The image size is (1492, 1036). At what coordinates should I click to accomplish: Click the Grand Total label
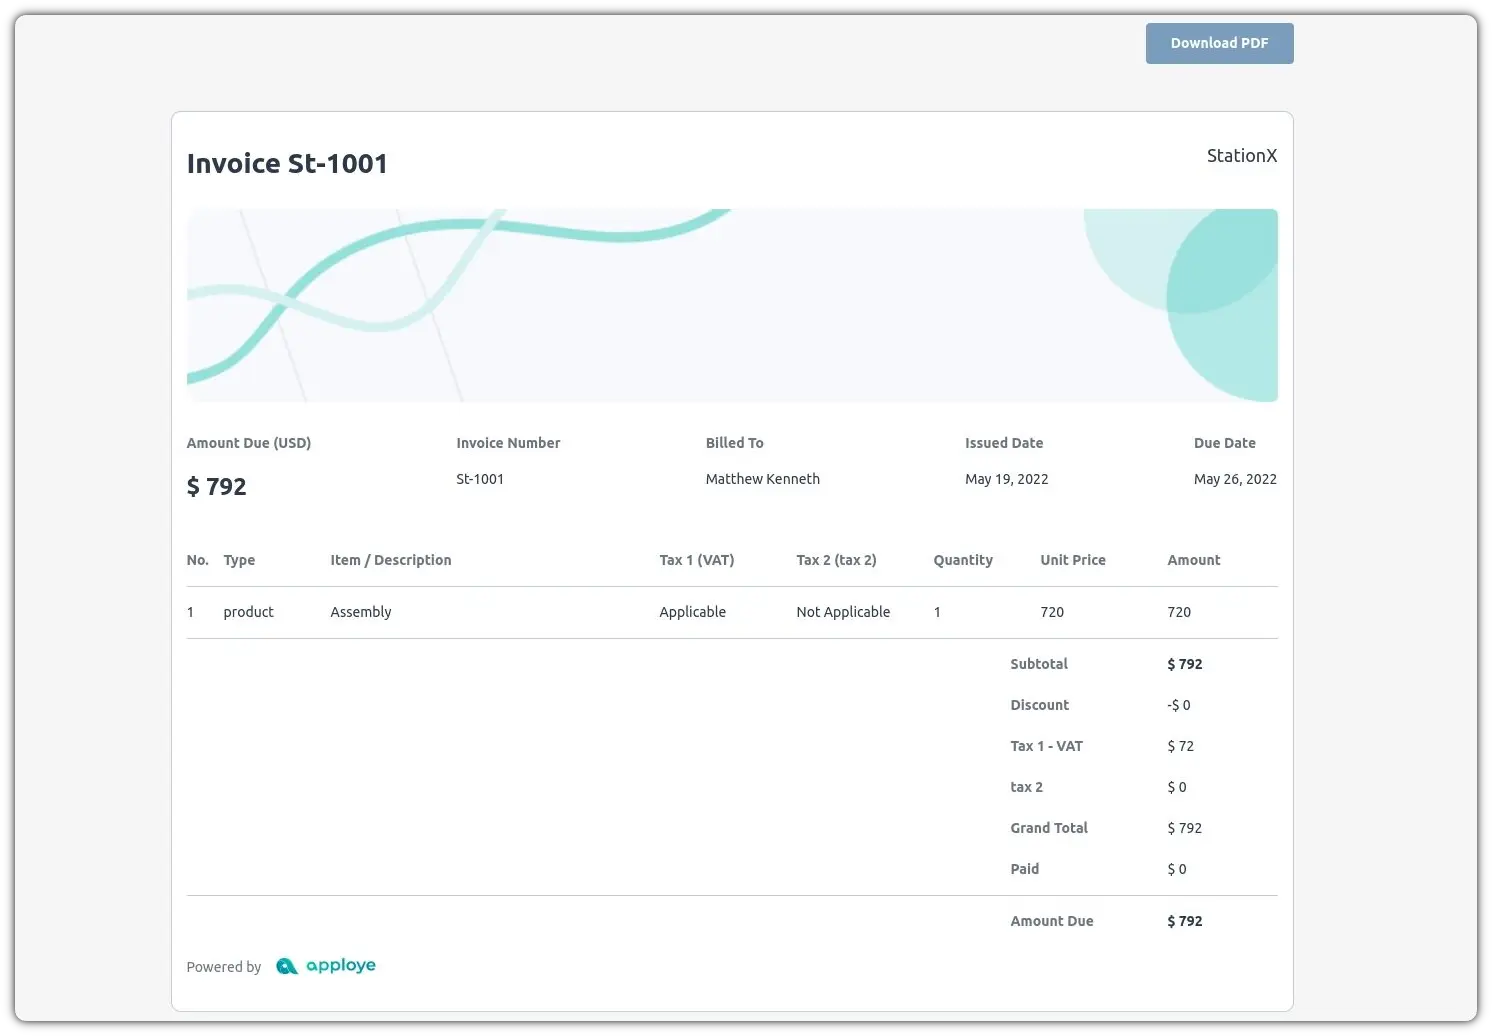(1048, 828)
